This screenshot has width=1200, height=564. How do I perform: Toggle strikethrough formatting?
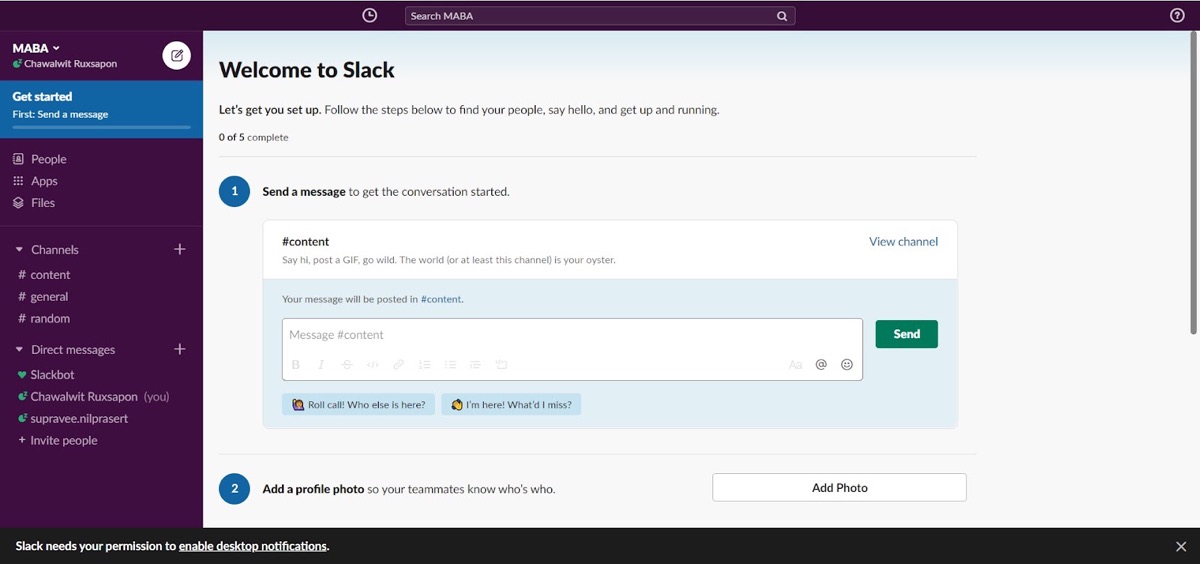(347, 365)
